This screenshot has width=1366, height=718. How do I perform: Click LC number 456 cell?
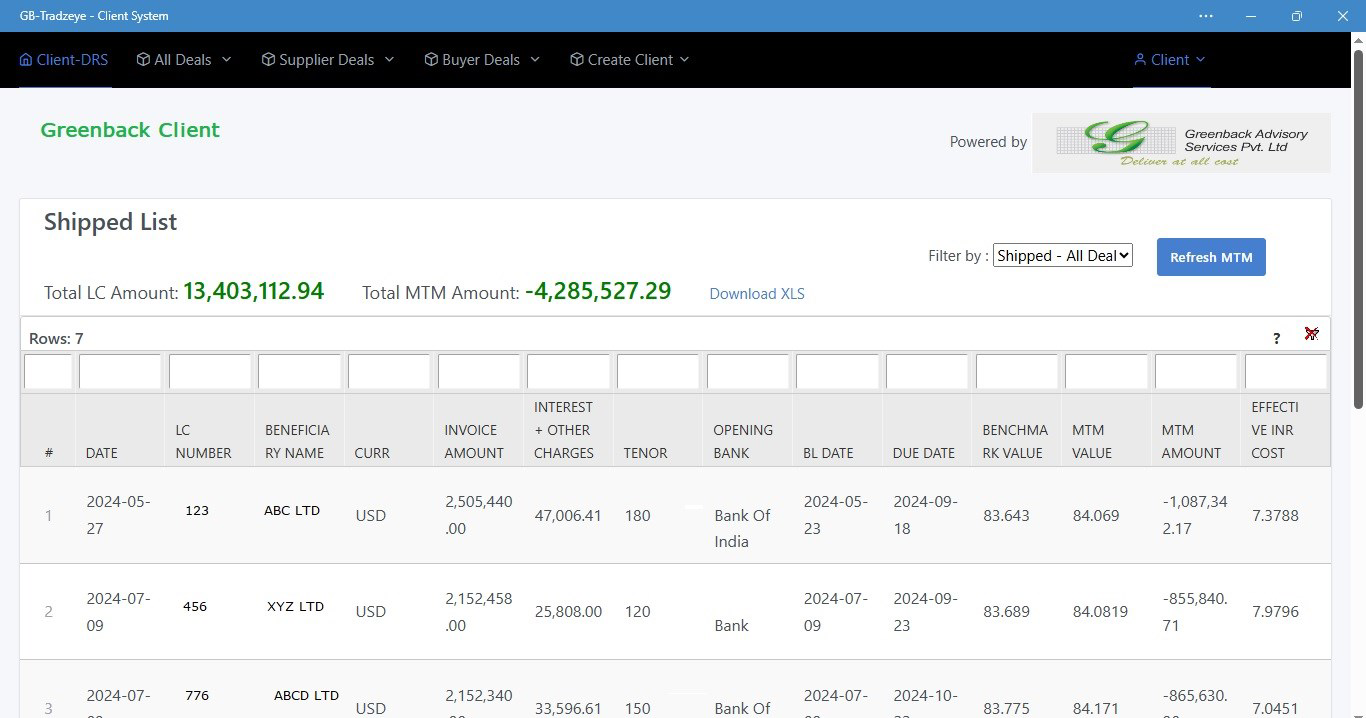tap(195, 607)
